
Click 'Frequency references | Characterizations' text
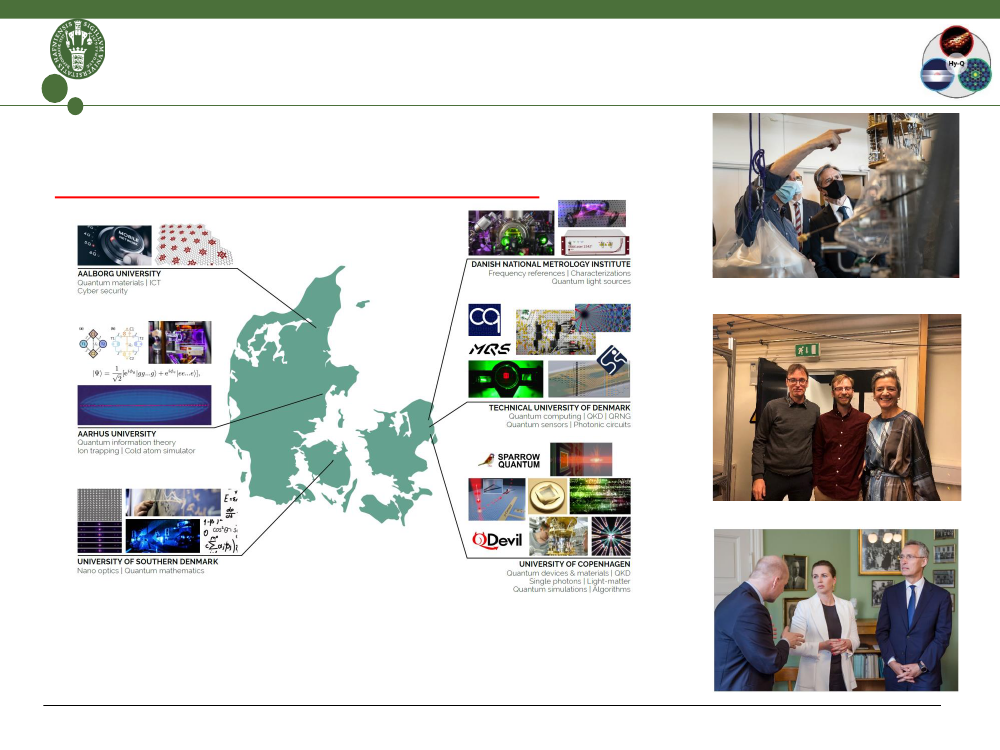click(x=559, y=273)
